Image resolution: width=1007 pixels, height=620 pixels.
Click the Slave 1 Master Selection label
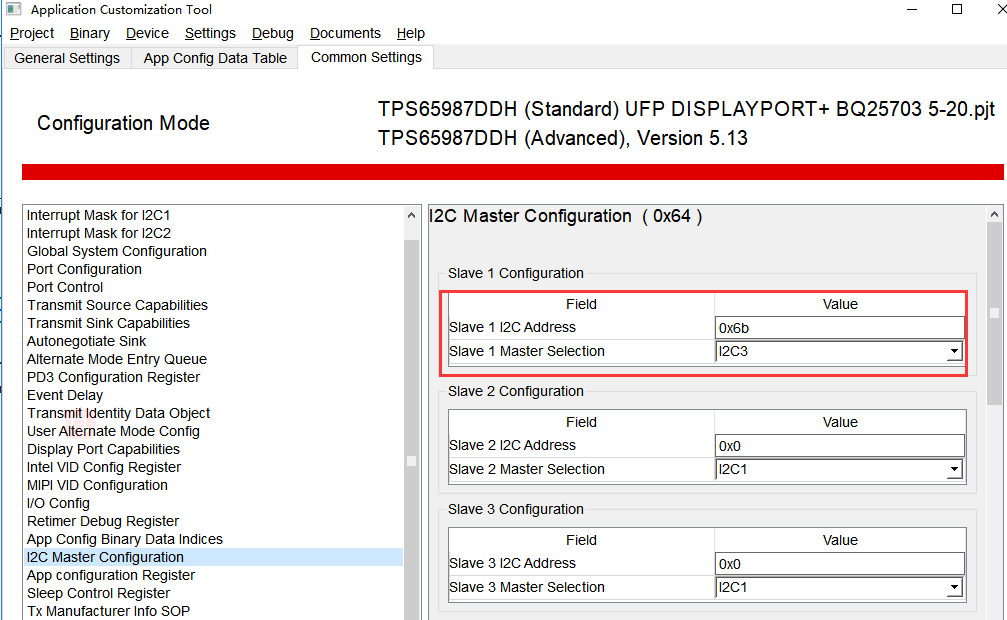527,351
